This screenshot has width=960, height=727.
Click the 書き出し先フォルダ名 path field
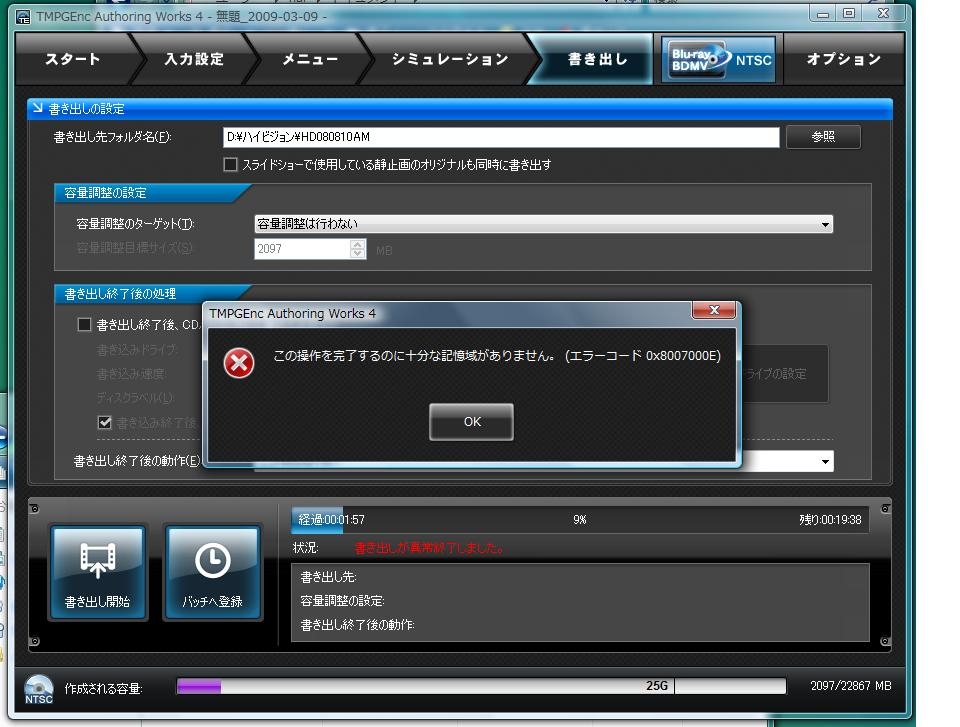pyautogui.click(x=501, y=137)
